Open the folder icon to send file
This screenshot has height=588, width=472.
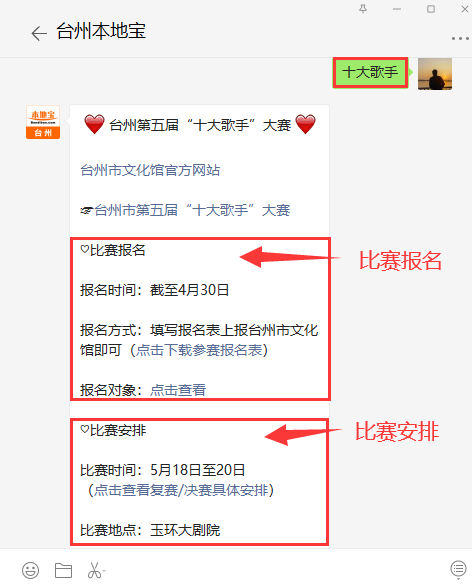coord(63,570)
